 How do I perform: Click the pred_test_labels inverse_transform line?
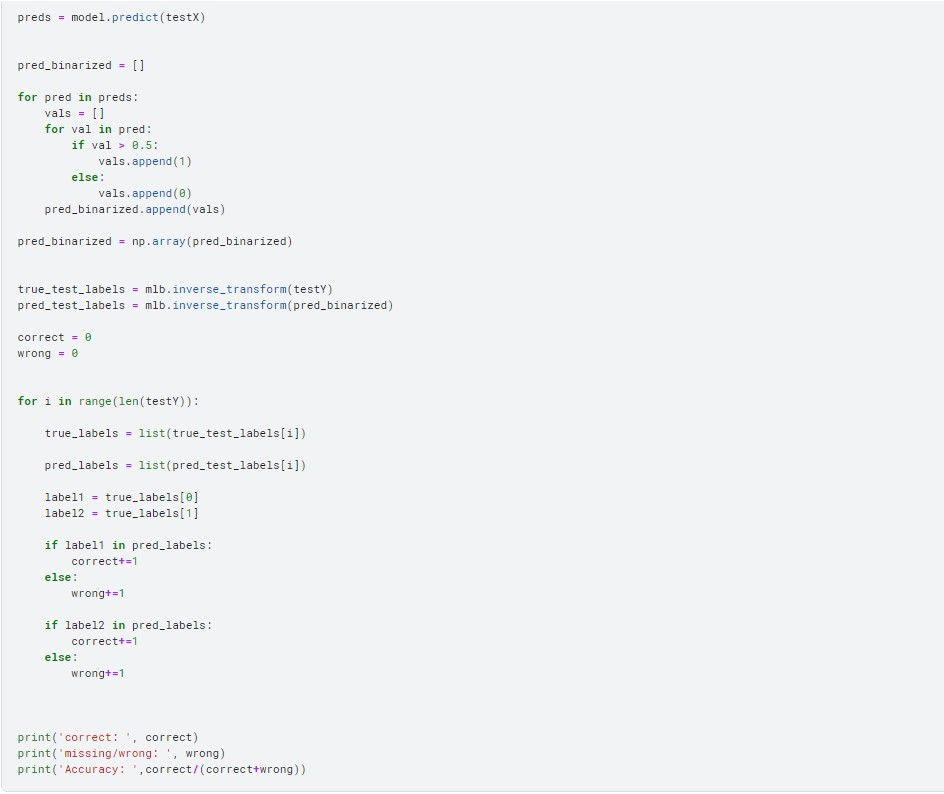(205, 305)
